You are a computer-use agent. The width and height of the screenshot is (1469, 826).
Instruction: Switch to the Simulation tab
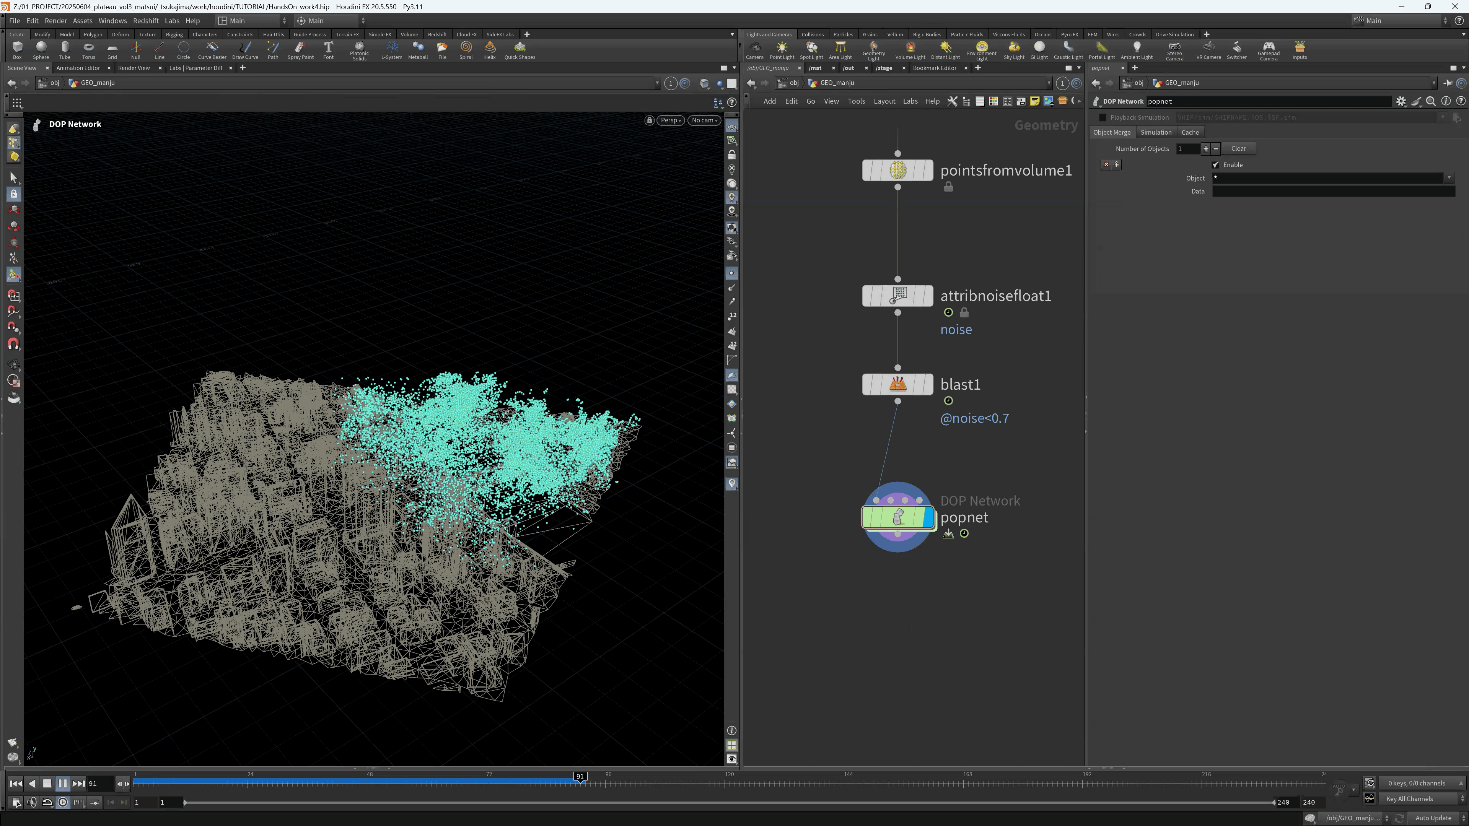pyautogui.click(x=1156, y=132)
